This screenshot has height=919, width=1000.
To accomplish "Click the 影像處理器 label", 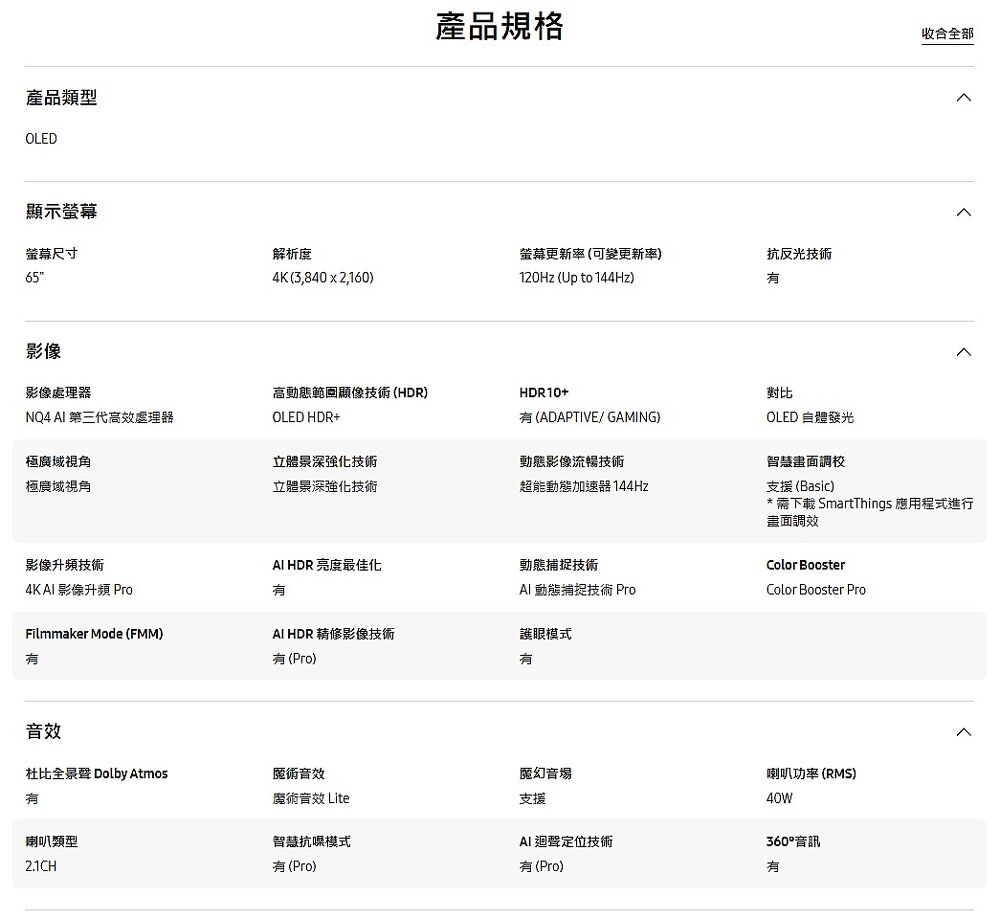I will tap(58, 393).
